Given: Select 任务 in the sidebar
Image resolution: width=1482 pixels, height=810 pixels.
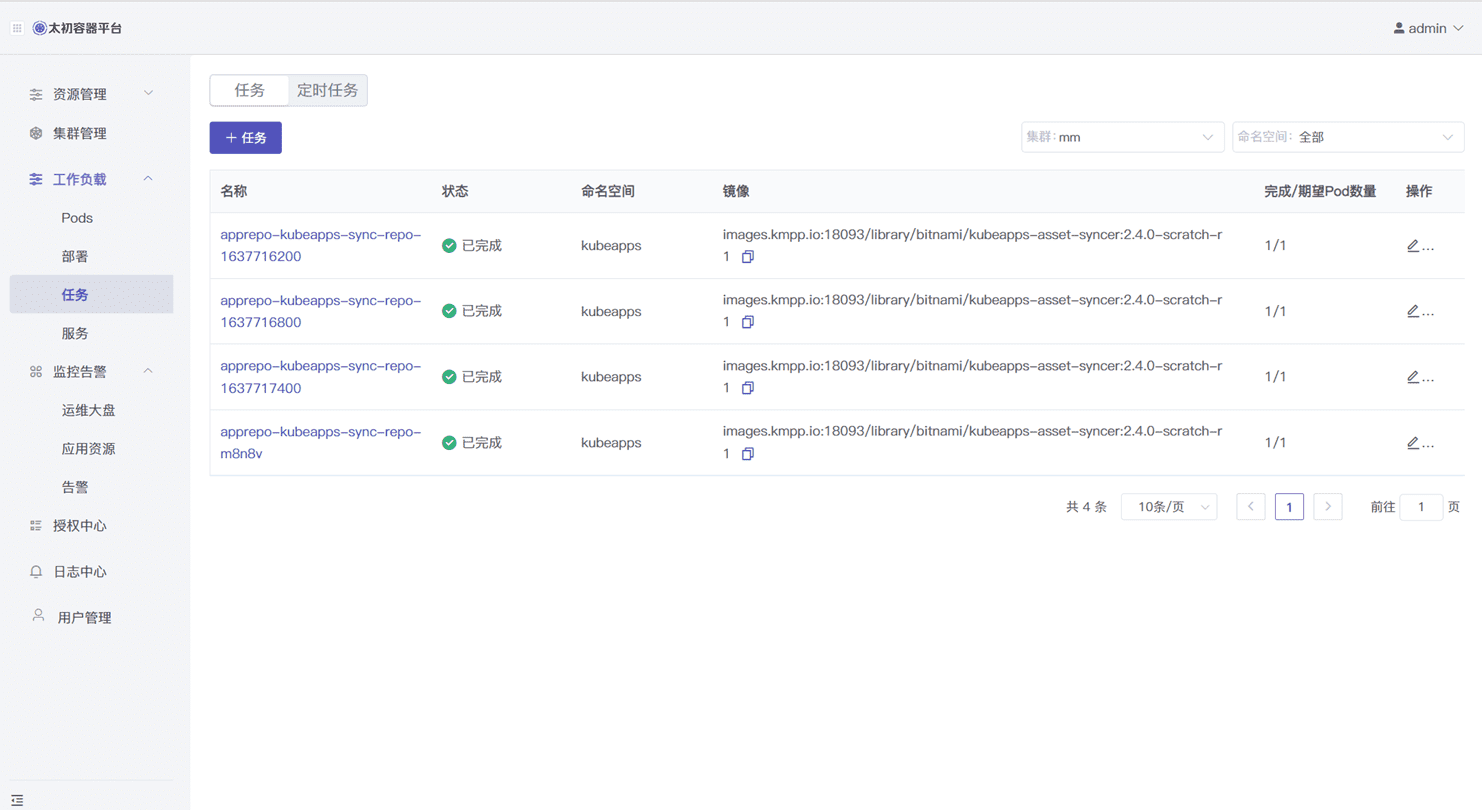Looking at the screenshot, I should pyautogui.click(x=92, y=294).
